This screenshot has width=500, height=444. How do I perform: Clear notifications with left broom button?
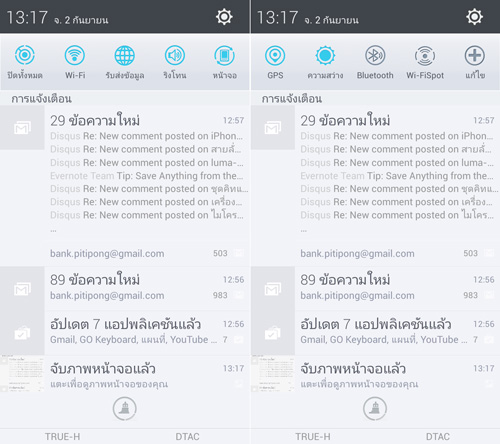[125, 408]
